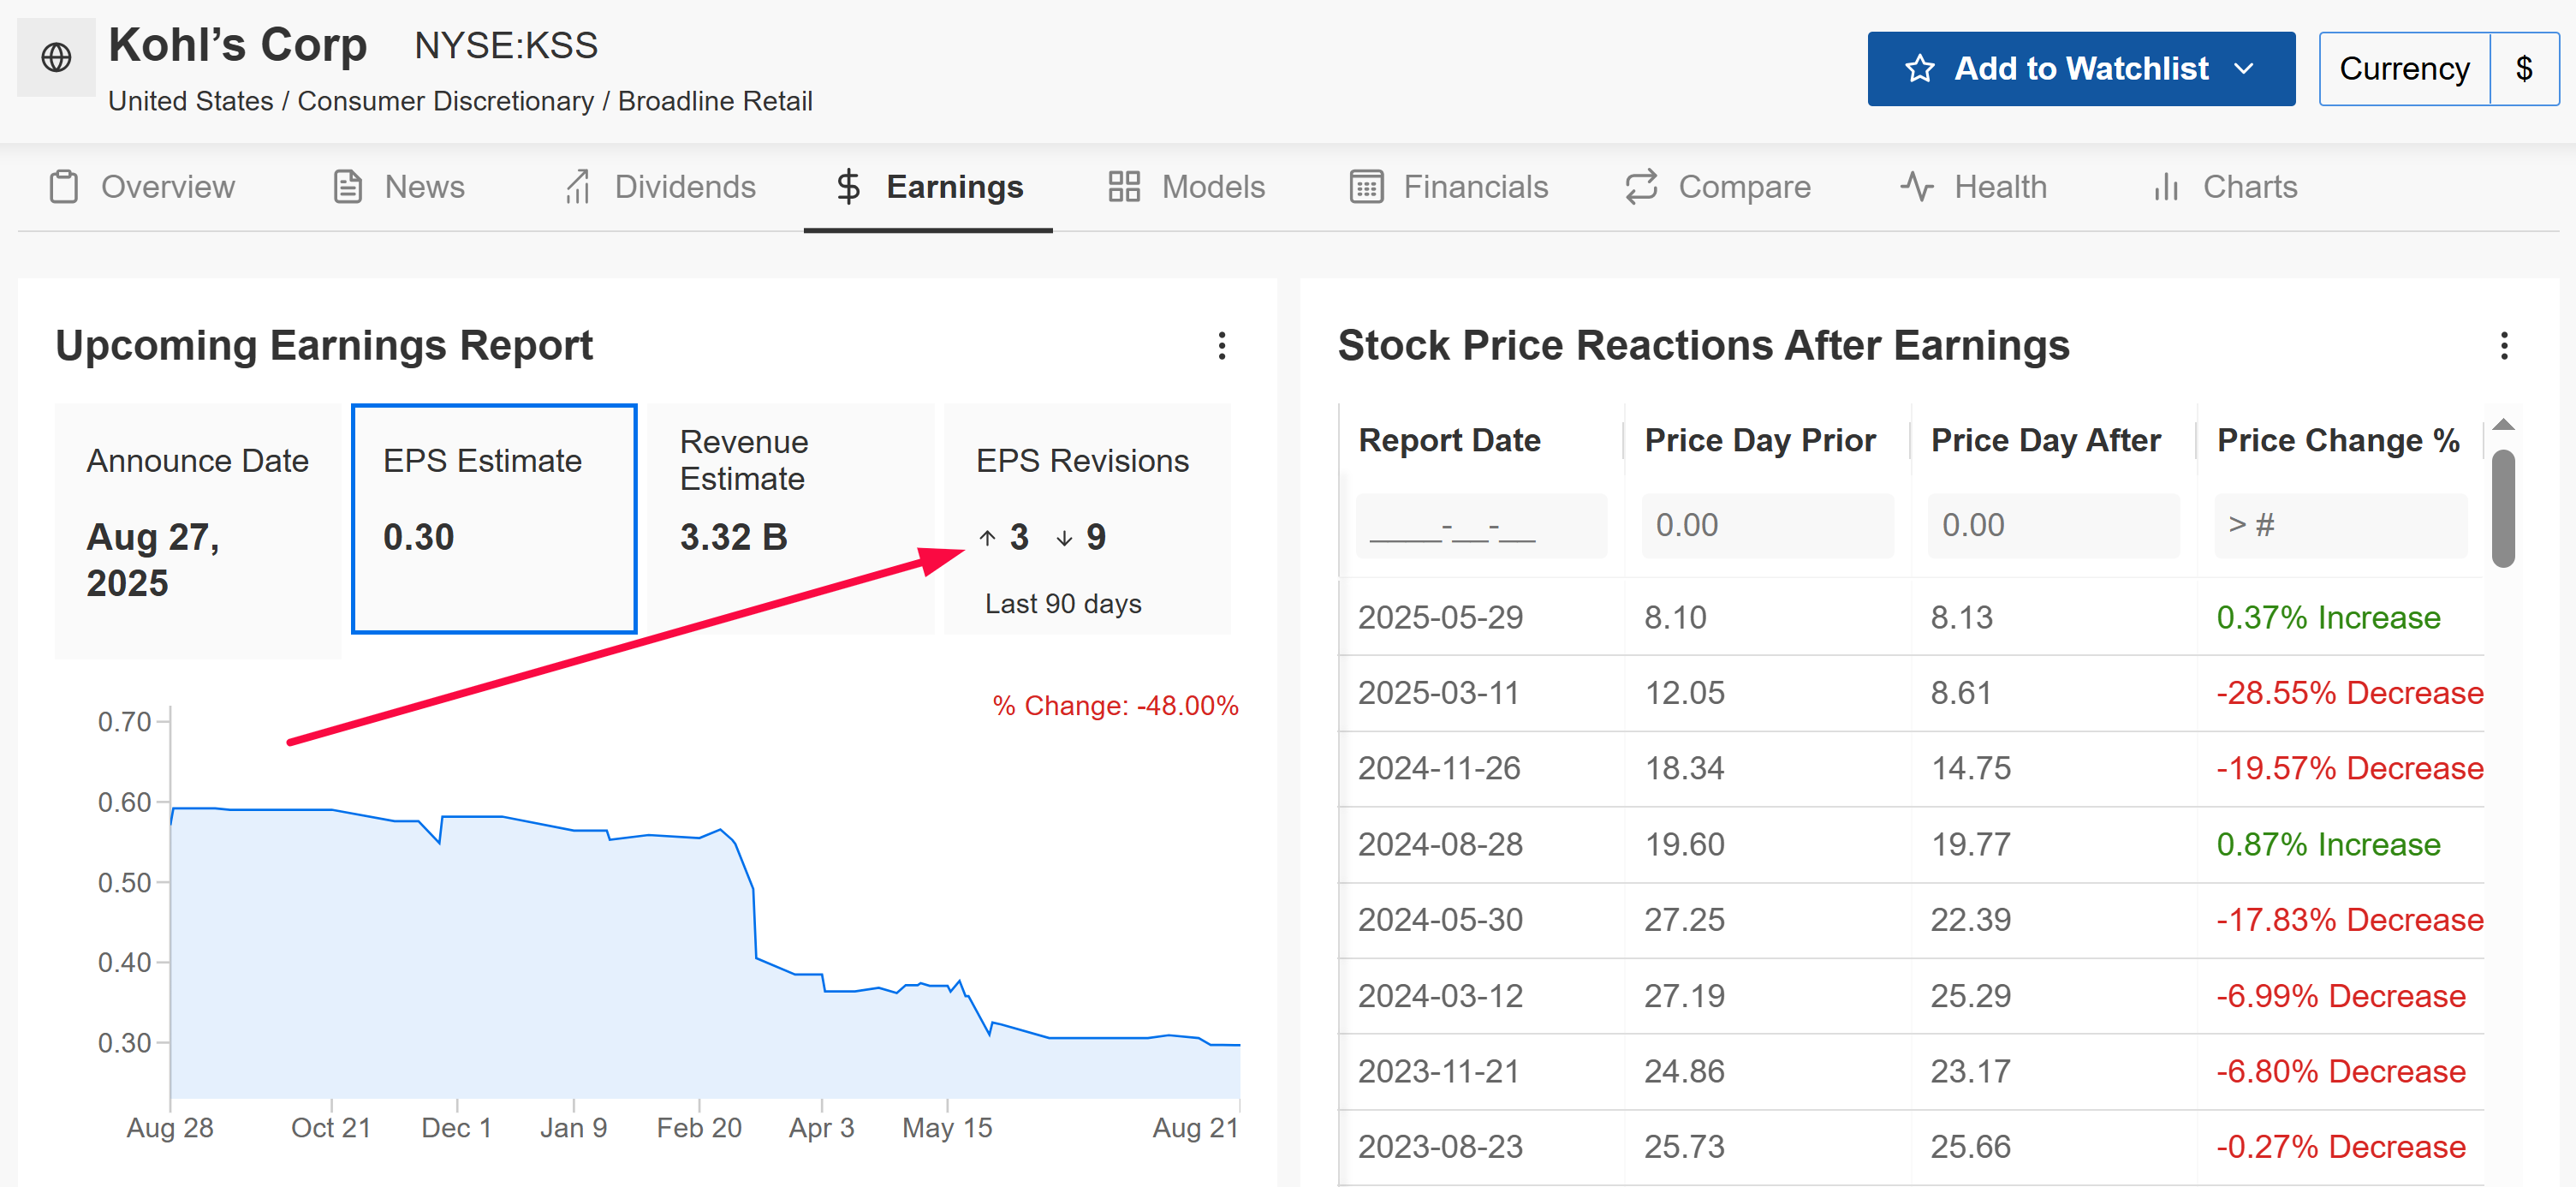Open the Models tab
The width and height of the screenshot is (2576, 1187).
pyautogui.click(x=1186, y=187)
